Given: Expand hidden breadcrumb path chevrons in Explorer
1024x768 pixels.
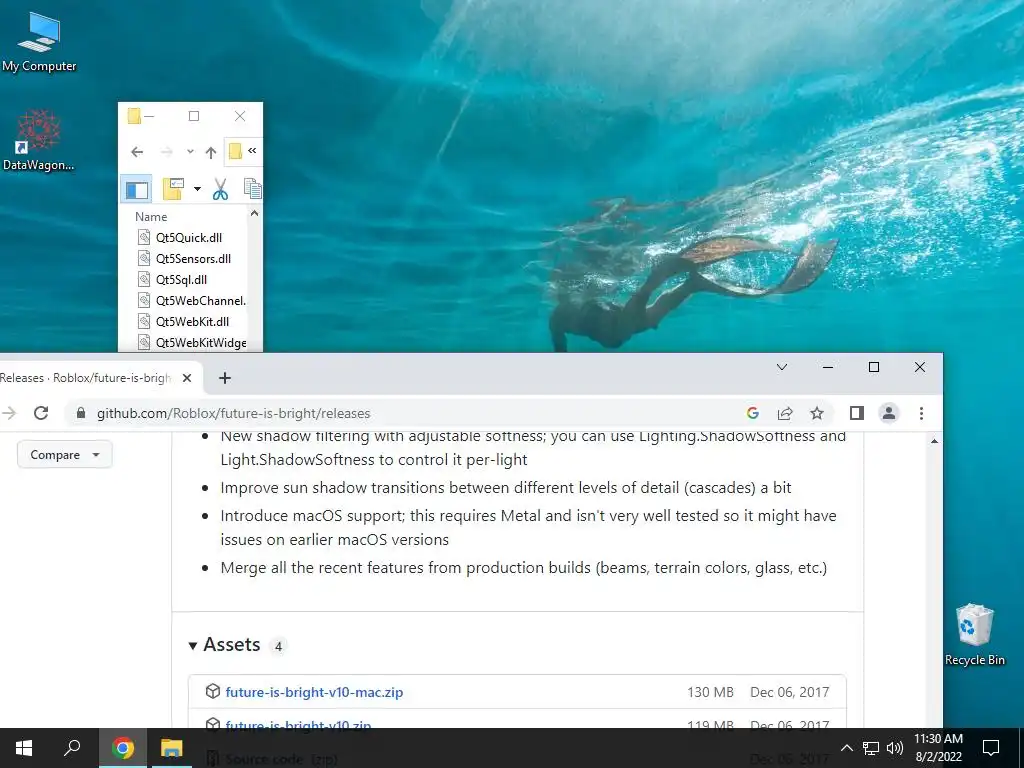Looking at the screenshot, I should [x=252, y=150].
